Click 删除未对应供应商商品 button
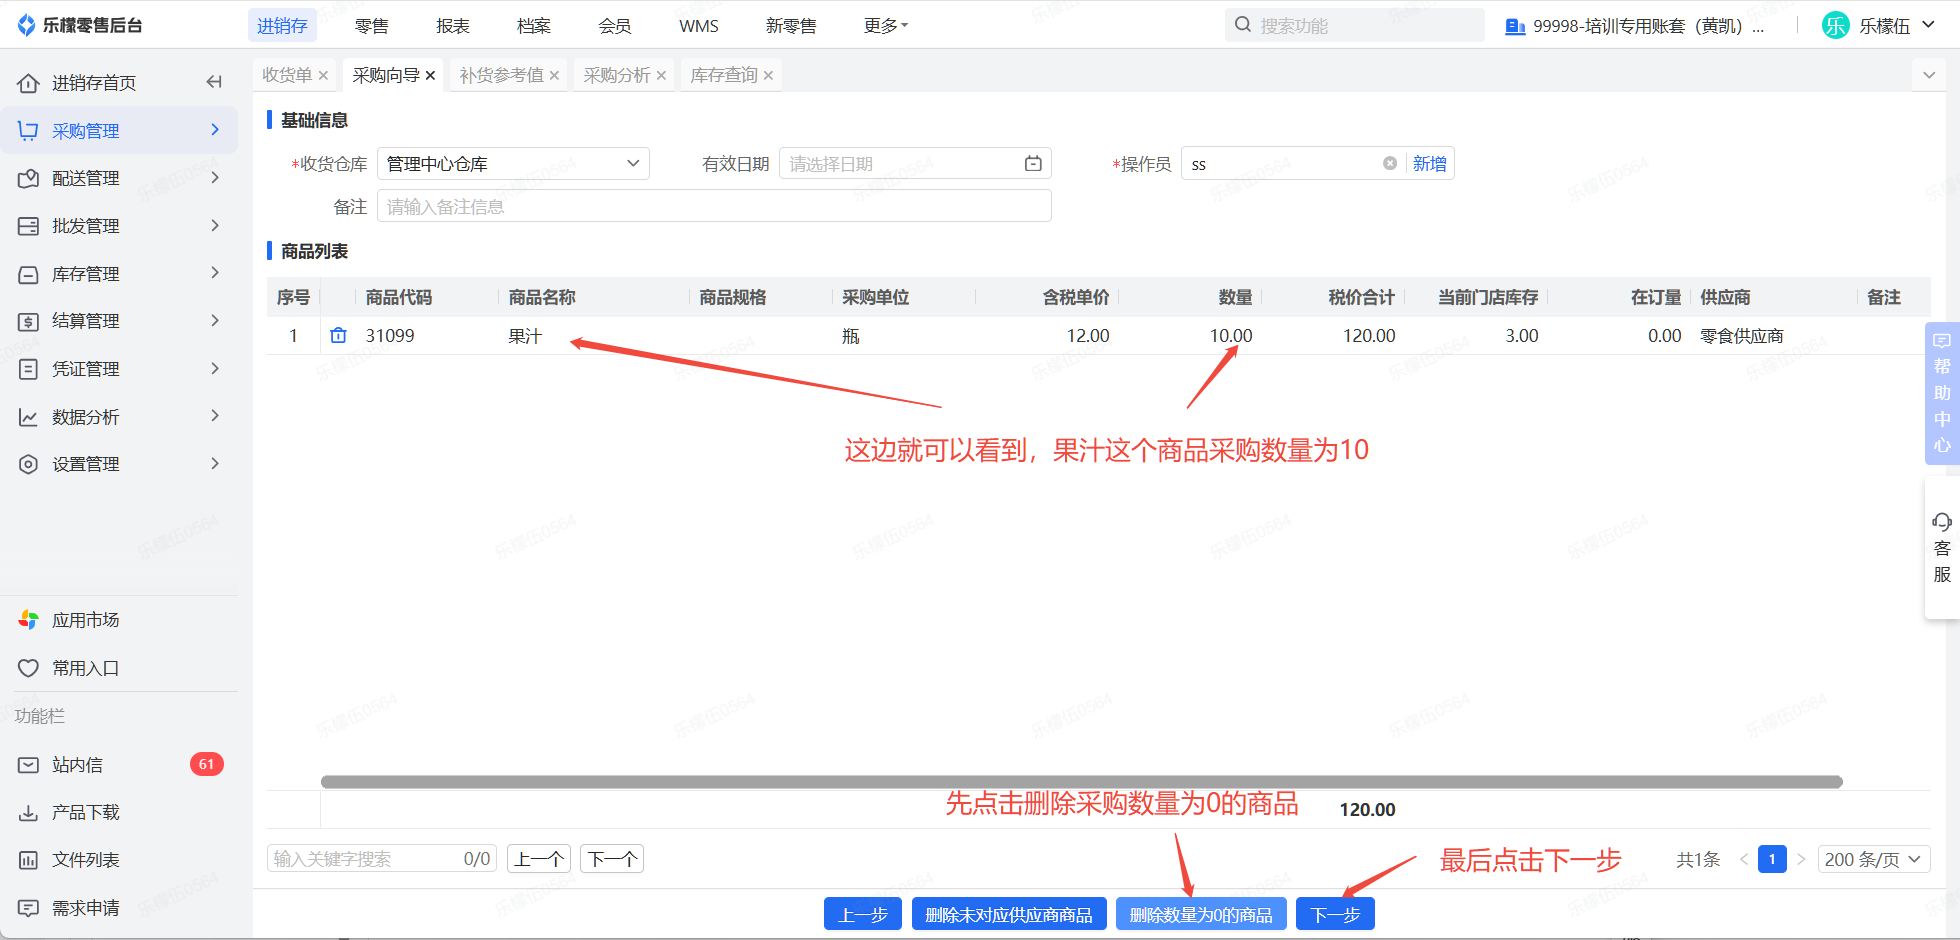 tap(1009, 914)
